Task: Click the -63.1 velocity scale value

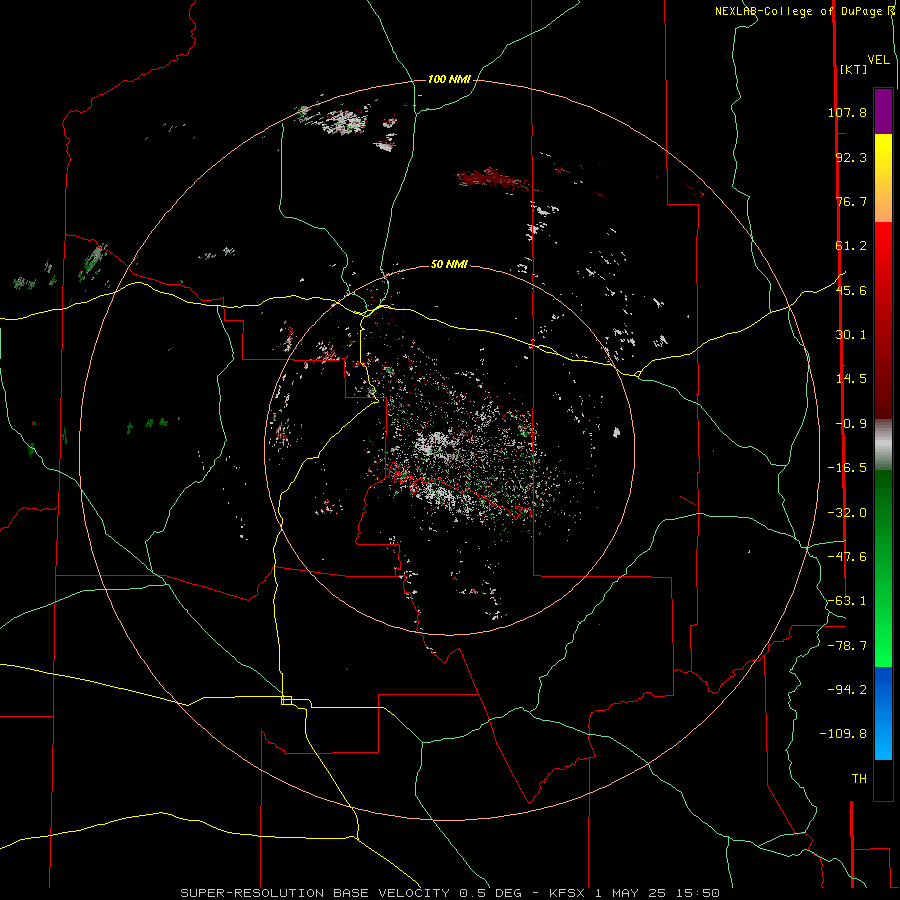Action: coord(847,601)
